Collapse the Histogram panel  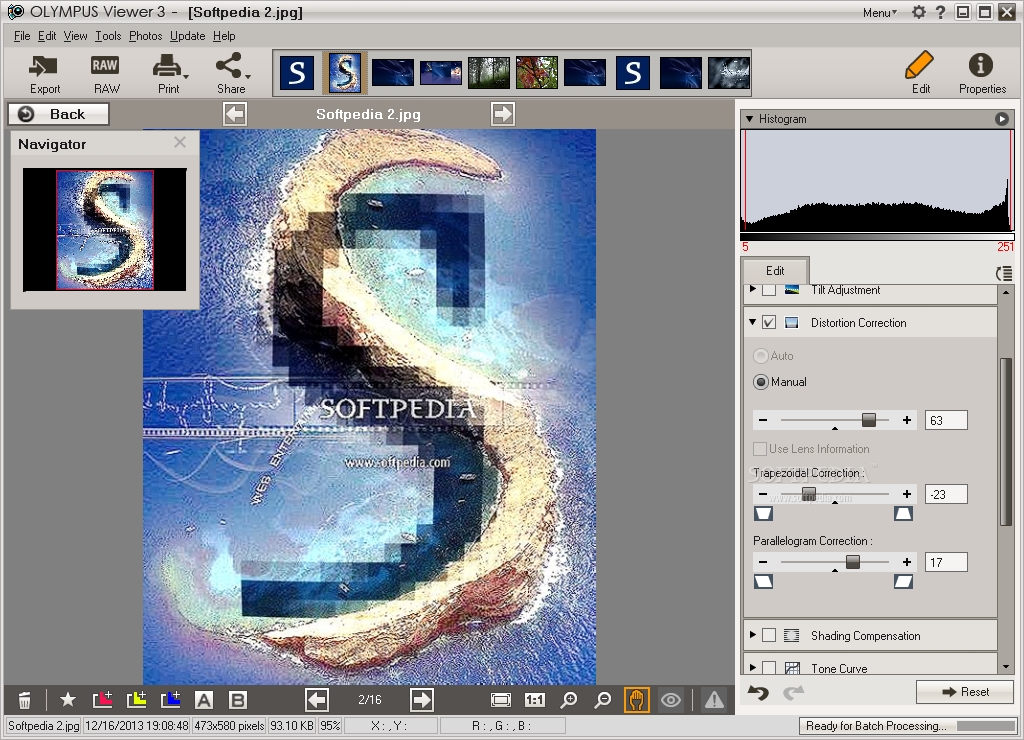[x=750, y=119]
